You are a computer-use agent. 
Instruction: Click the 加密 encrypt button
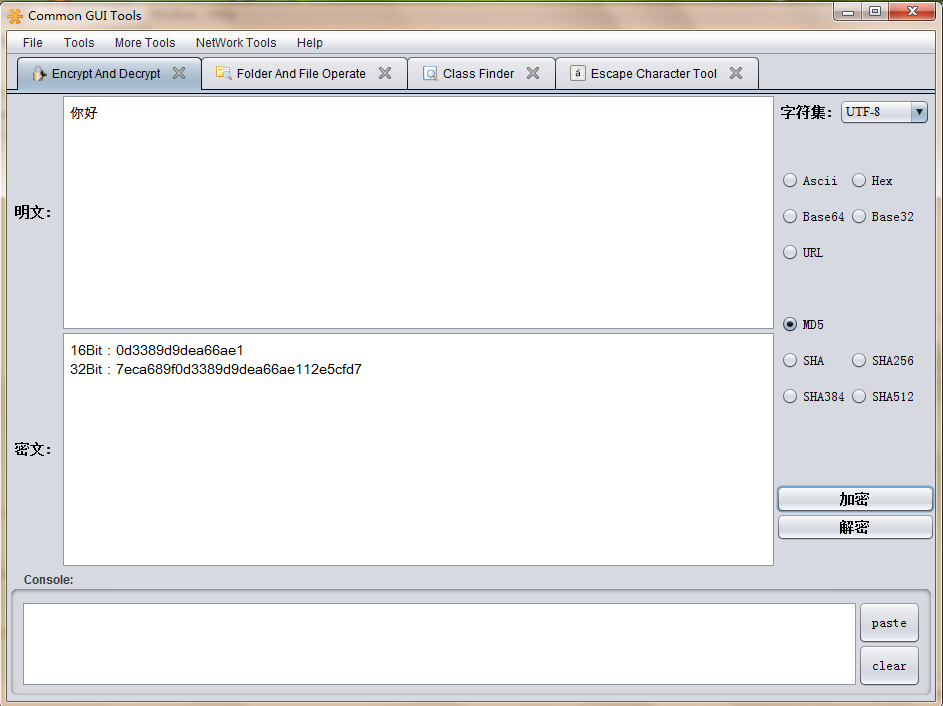click(855, 499)
